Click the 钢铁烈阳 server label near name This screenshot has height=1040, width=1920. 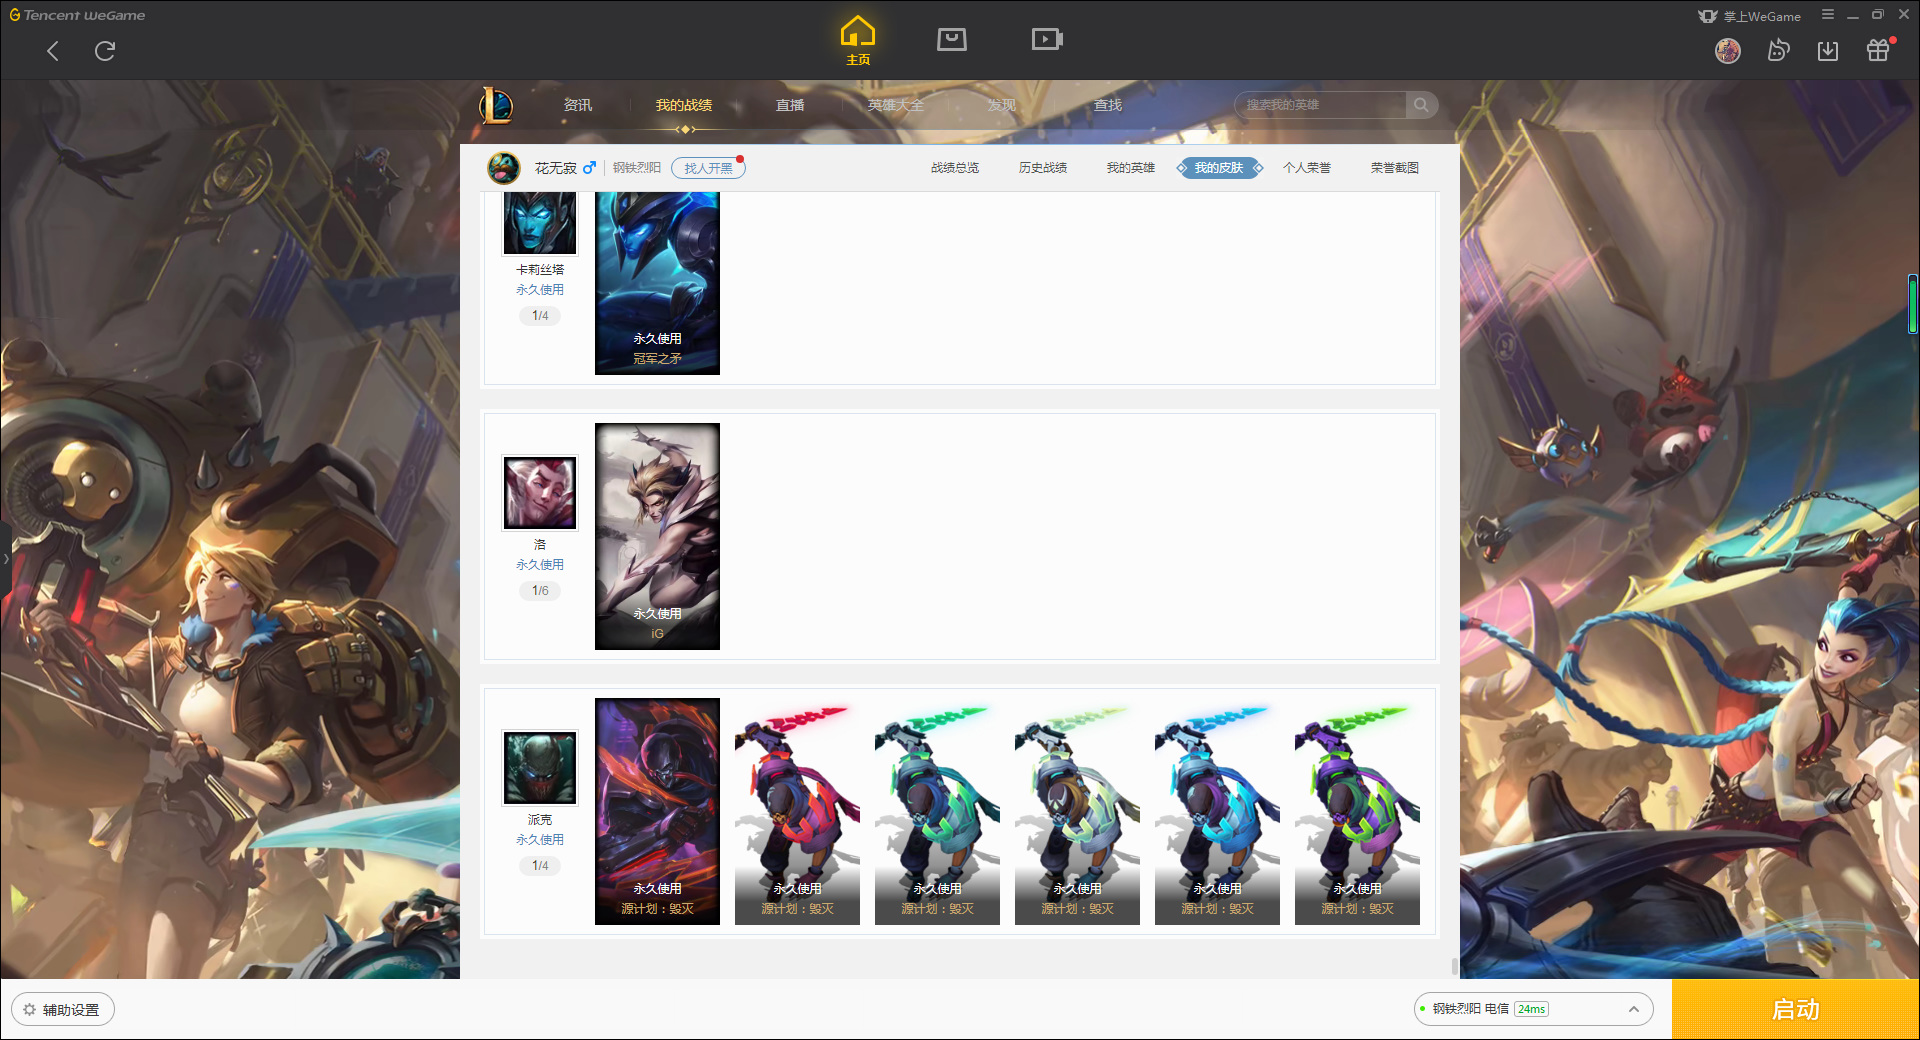pyautogui.click(x=637, y=168)
